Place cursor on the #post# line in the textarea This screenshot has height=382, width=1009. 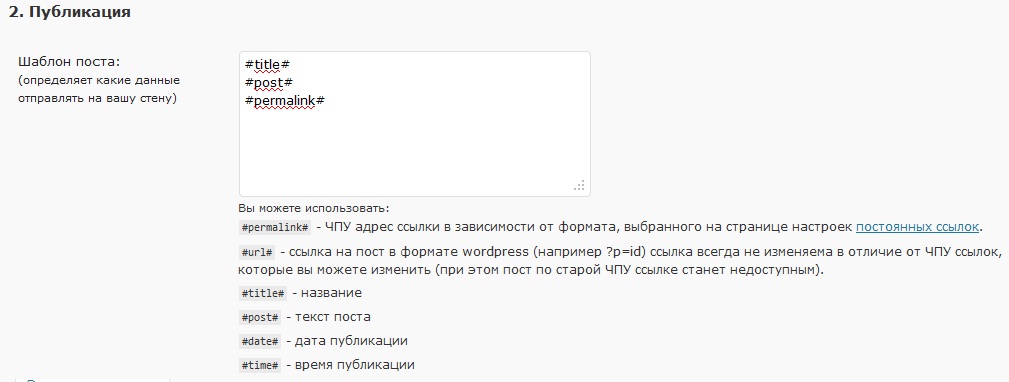[x=269, y=83]
